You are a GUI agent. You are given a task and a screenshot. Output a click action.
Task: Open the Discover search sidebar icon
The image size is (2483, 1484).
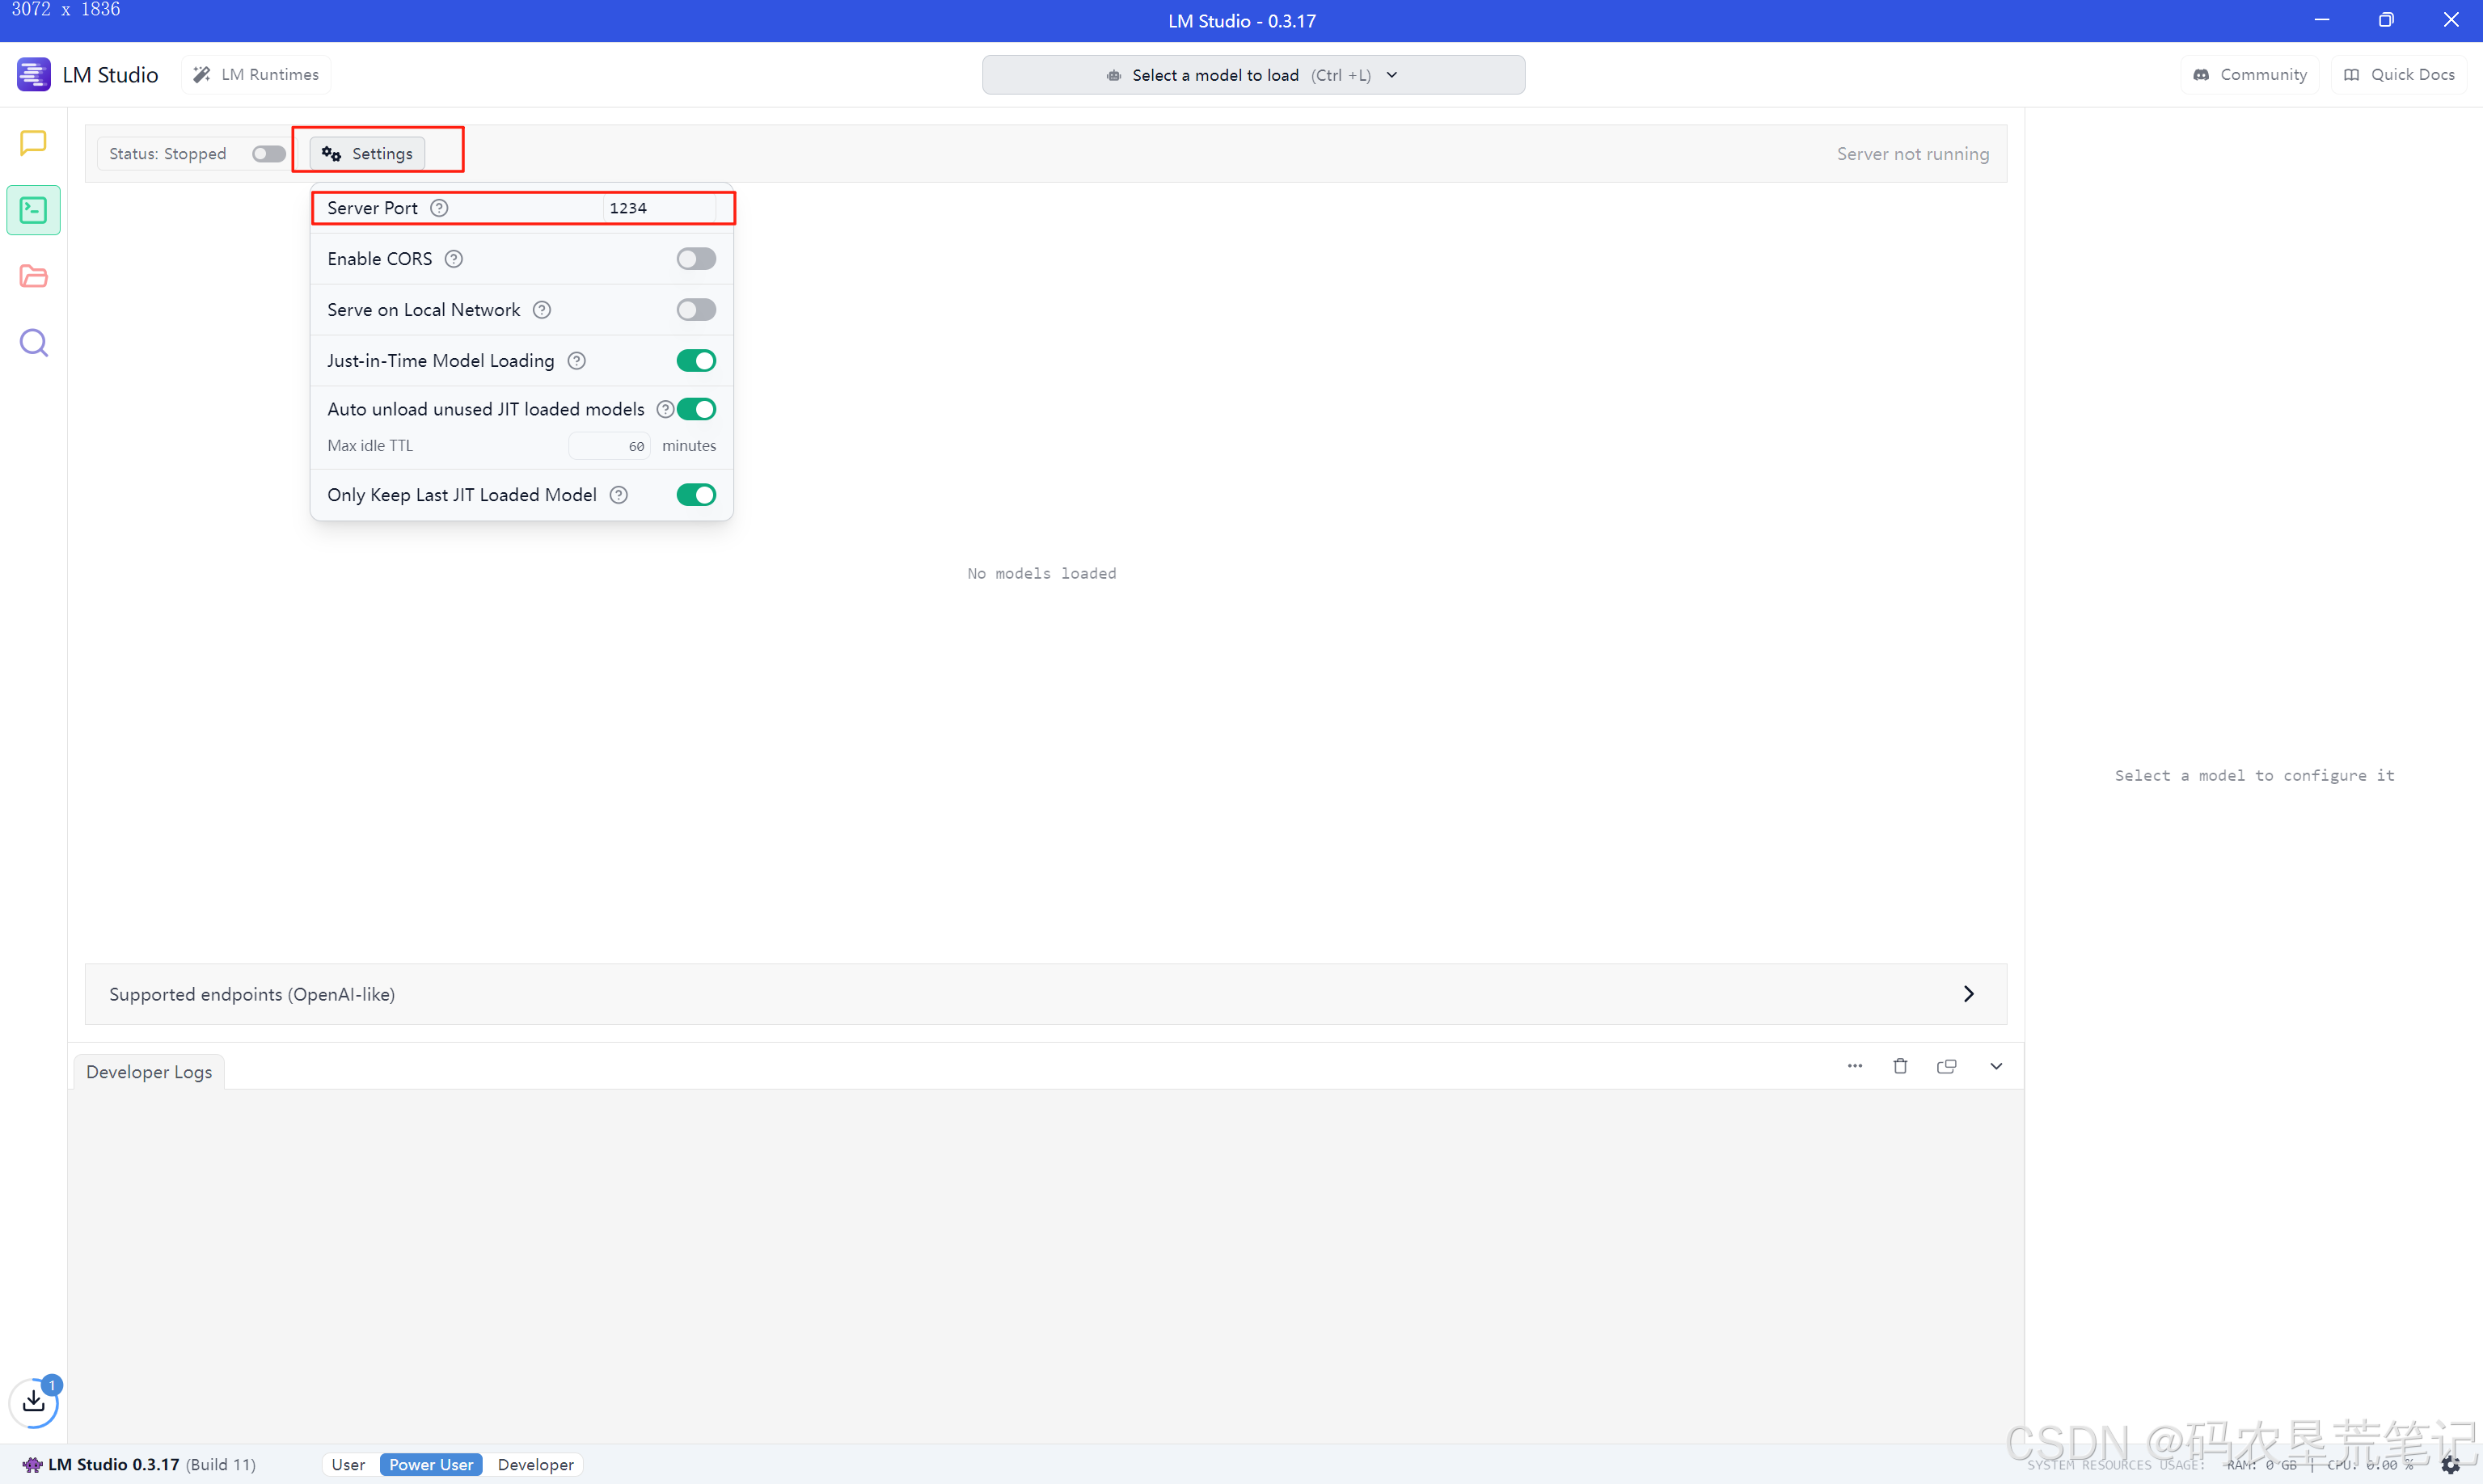33,343
